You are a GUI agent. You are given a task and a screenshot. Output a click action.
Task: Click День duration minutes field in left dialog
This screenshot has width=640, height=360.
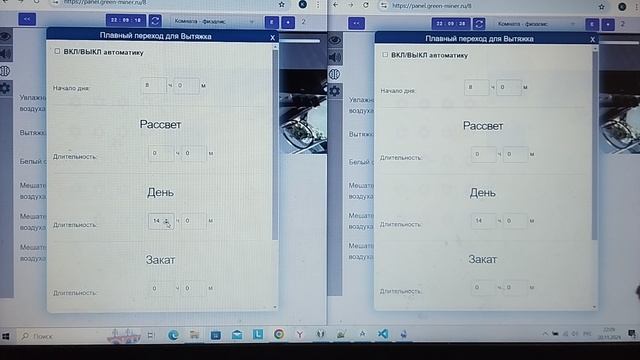(194, 221)
